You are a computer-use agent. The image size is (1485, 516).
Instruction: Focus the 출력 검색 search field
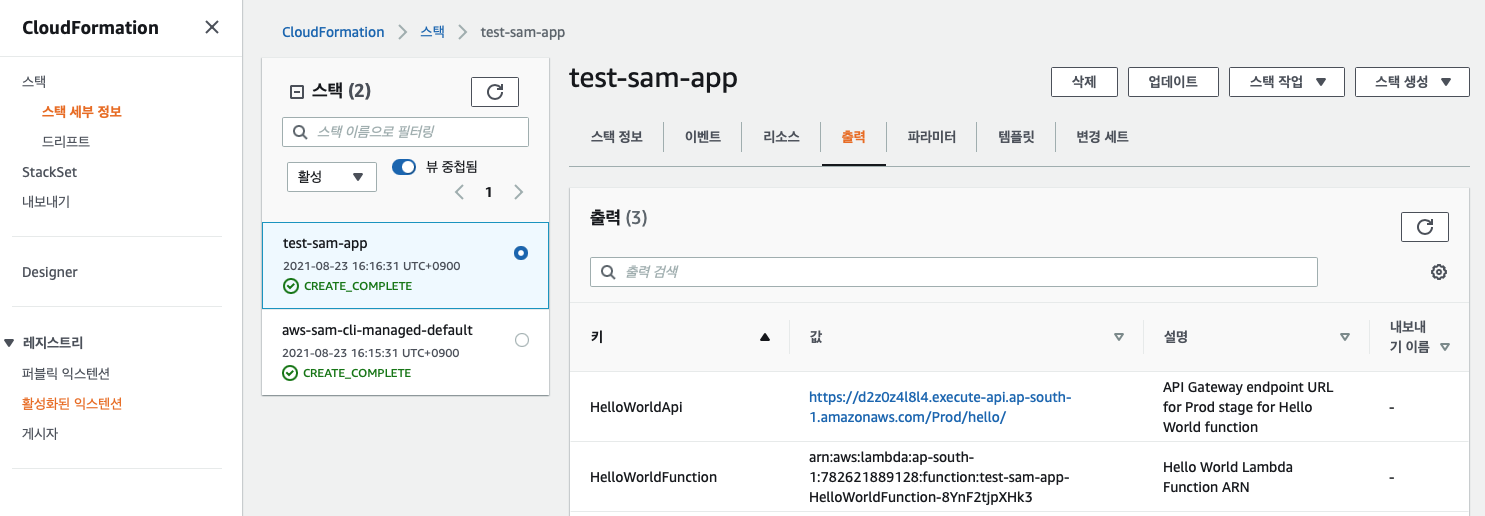click(x=954, y=272)
